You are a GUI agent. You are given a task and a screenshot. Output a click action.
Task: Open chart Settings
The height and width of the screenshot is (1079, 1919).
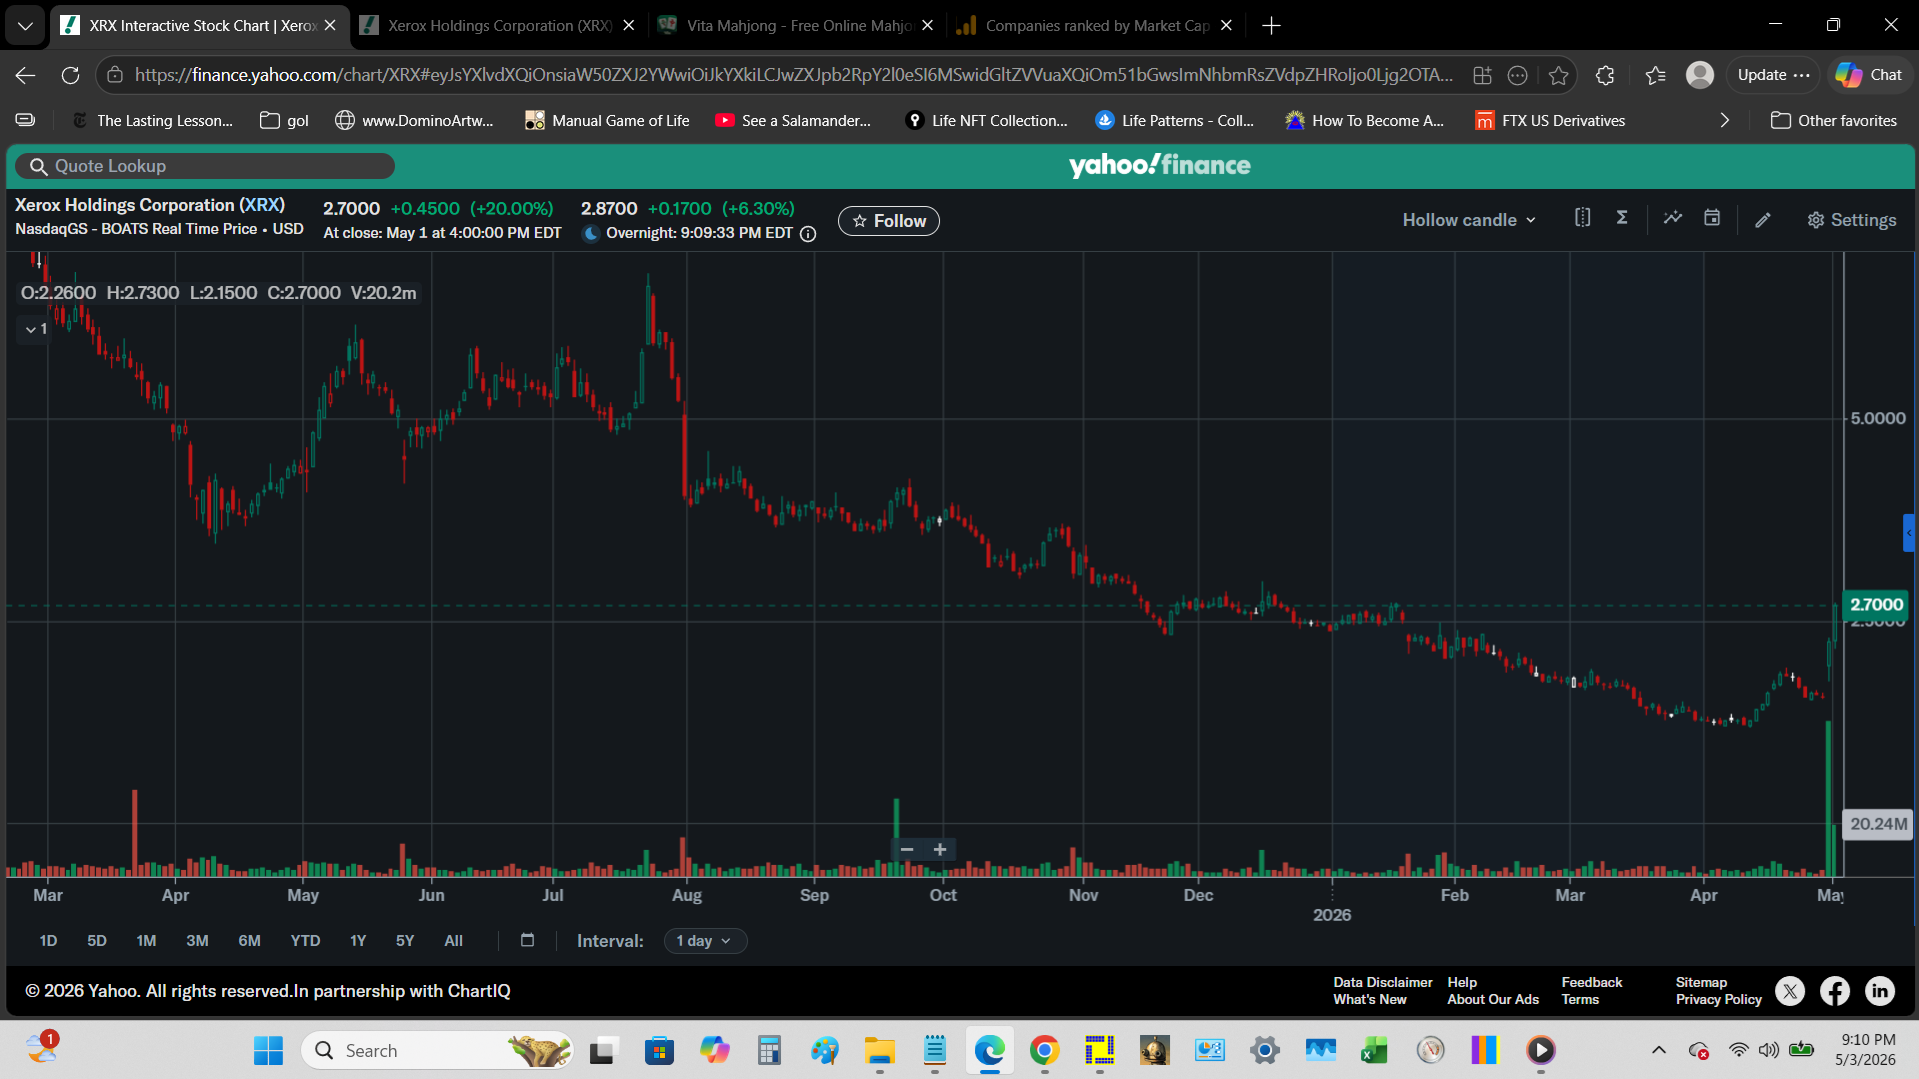pos(1851,220)
